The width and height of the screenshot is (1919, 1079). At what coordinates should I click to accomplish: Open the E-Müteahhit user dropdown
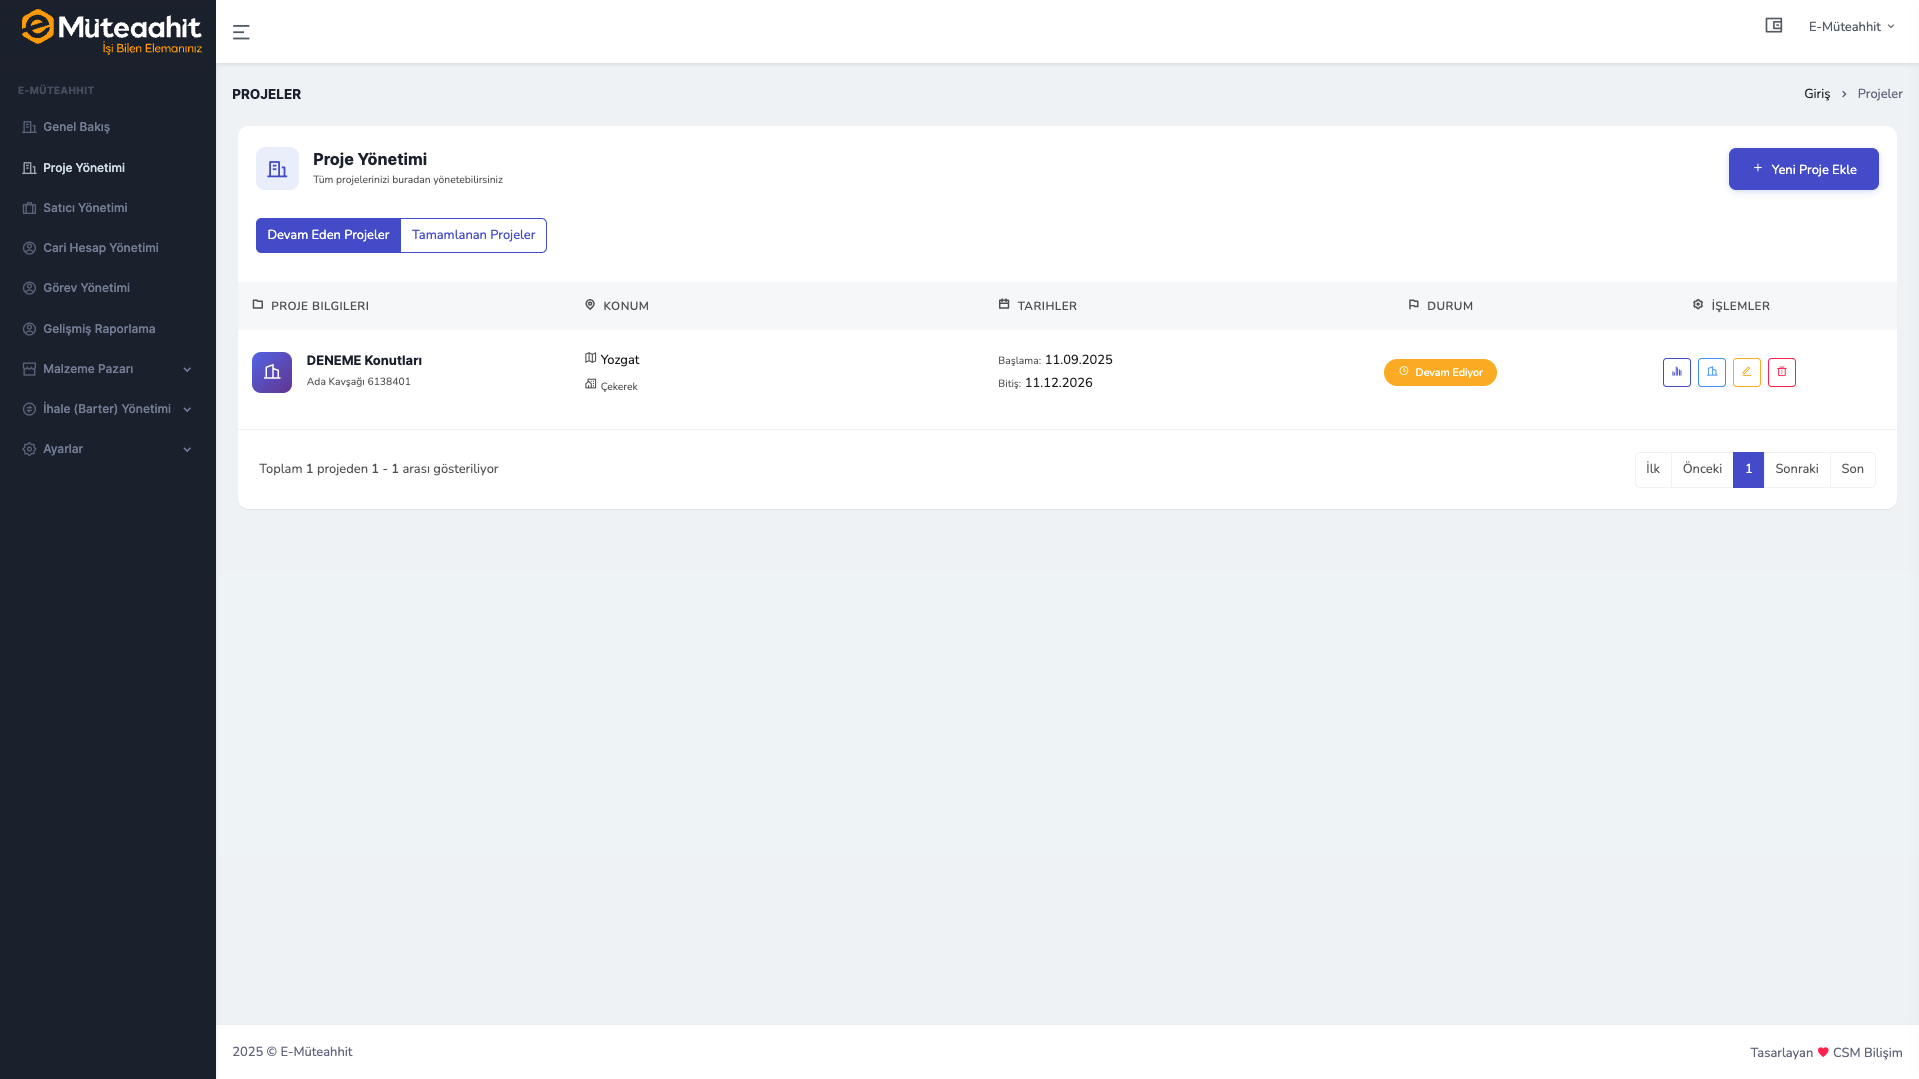[x=1850, y=27]
